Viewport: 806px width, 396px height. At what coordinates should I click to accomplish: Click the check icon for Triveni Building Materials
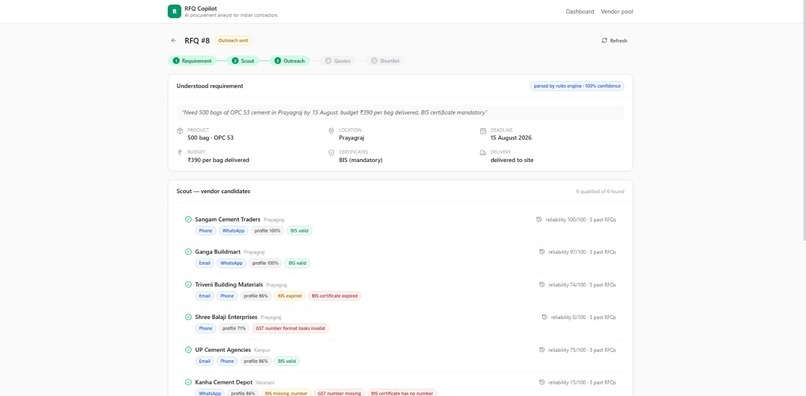click(188, 284)
